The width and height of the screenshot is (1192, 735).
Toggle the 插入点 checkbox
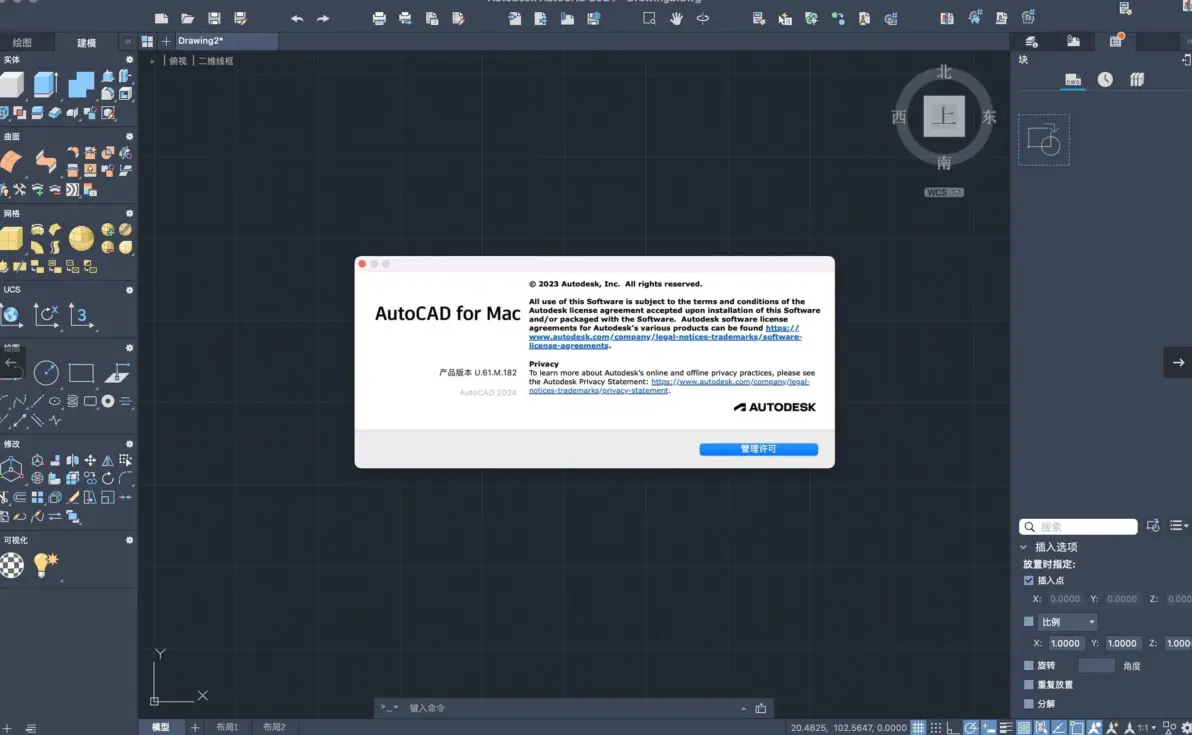click(x=1029, y=580)
